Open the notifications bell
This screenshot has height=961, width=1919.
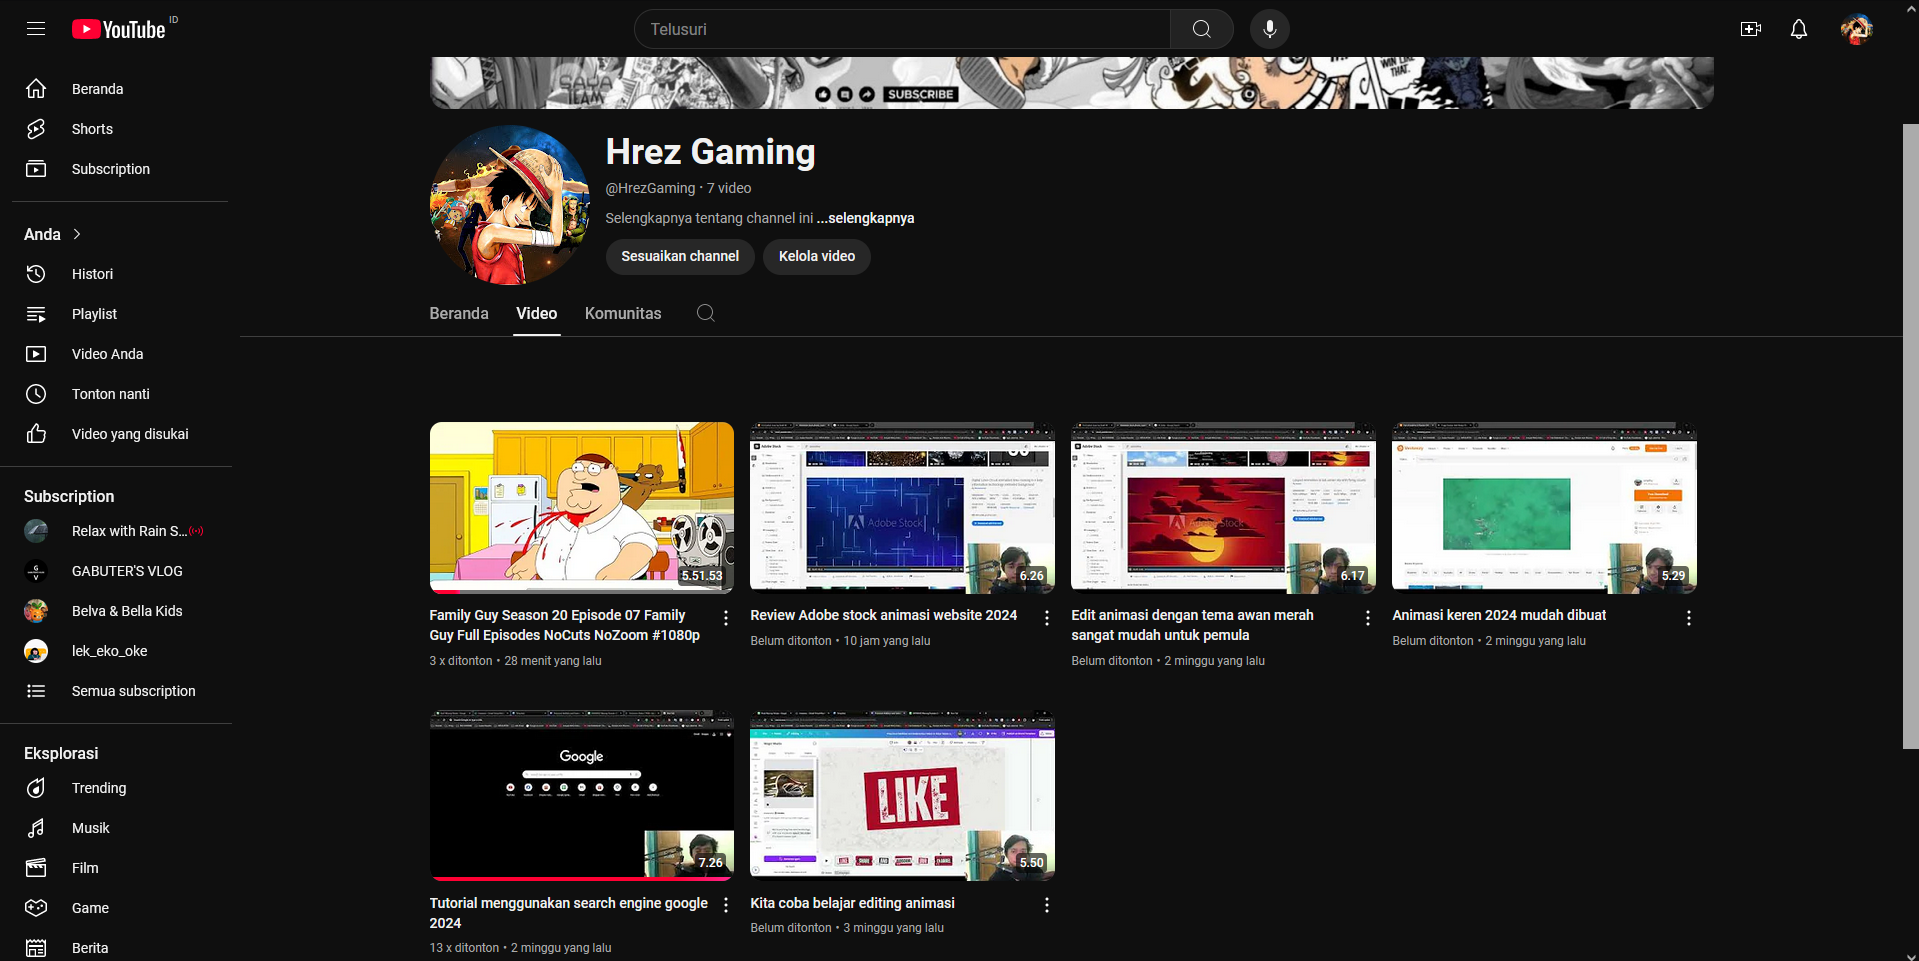coord(1798,29)
